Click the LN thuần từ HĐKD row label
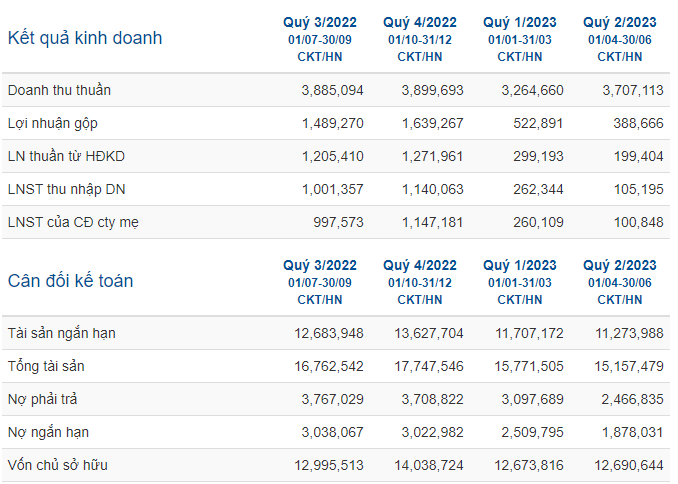Screen dimensions: 678x484 (66, 156)
